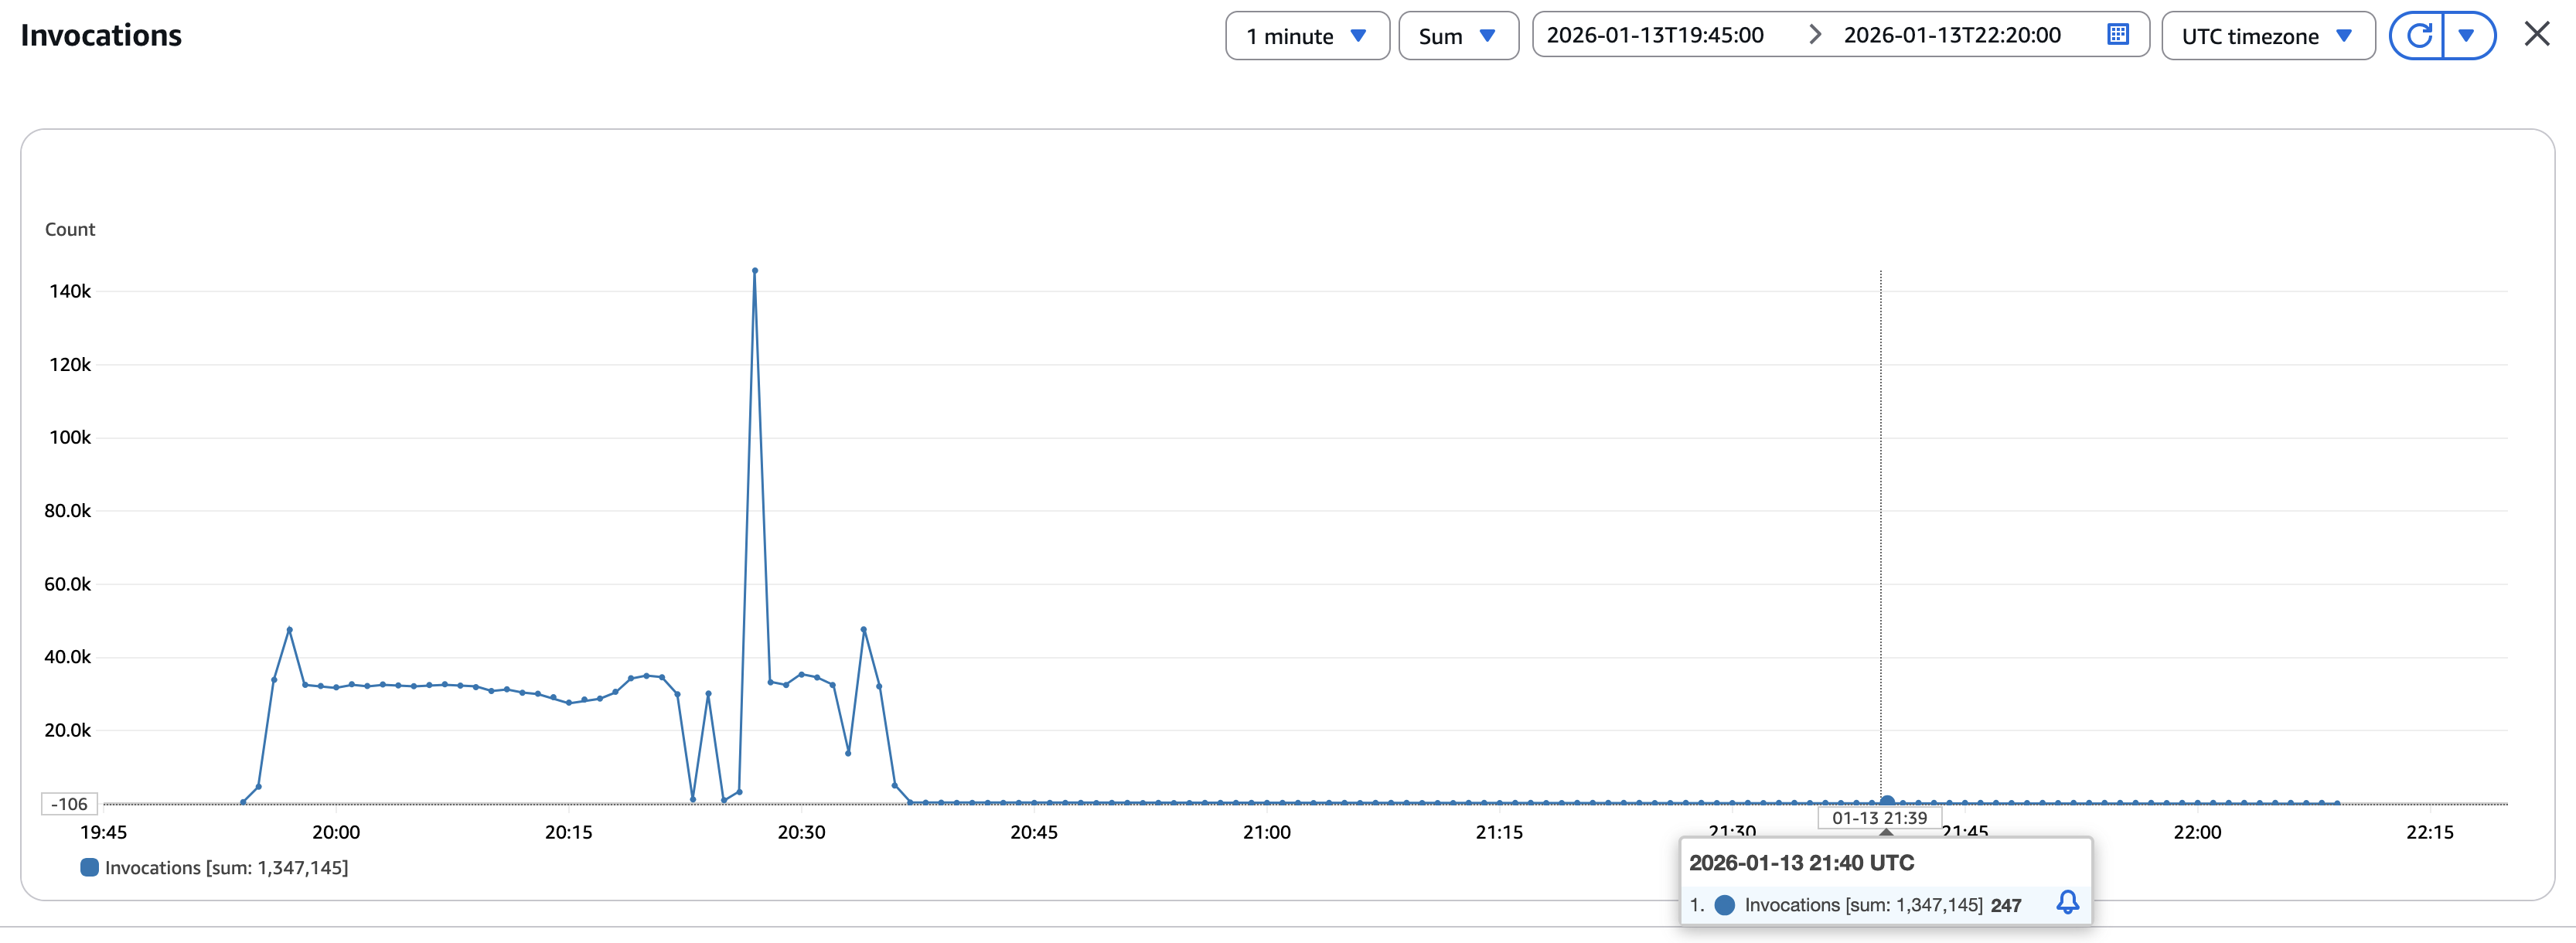The height and width of the screenshot is (943, 2576).
Task: Click the peak data point near 146k
Action: click(x=755, y=270)
